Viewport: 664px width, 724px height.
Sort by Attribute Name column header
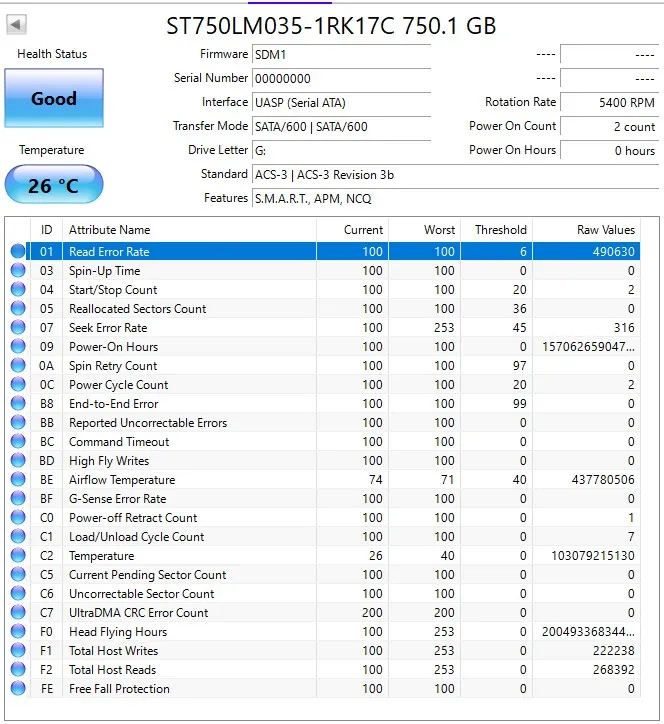(189, 230)
